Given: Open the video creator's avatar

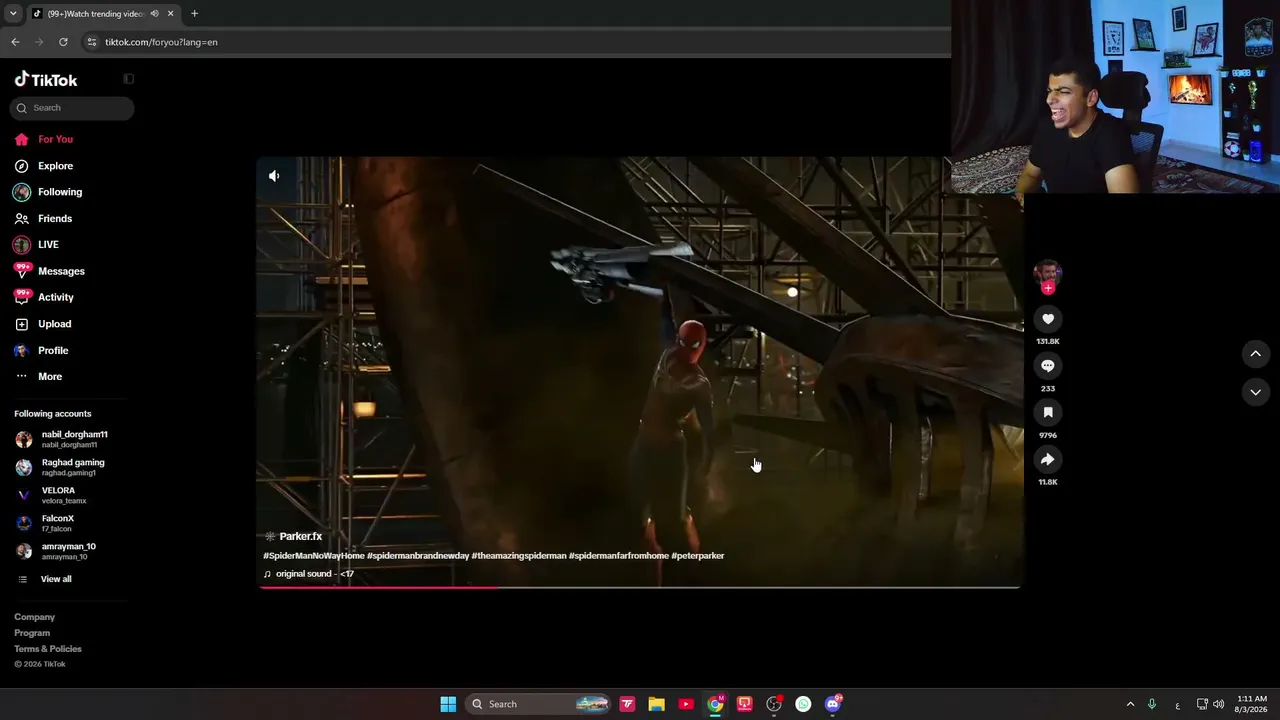Looking at the screenshot, I should [1047, 272].
